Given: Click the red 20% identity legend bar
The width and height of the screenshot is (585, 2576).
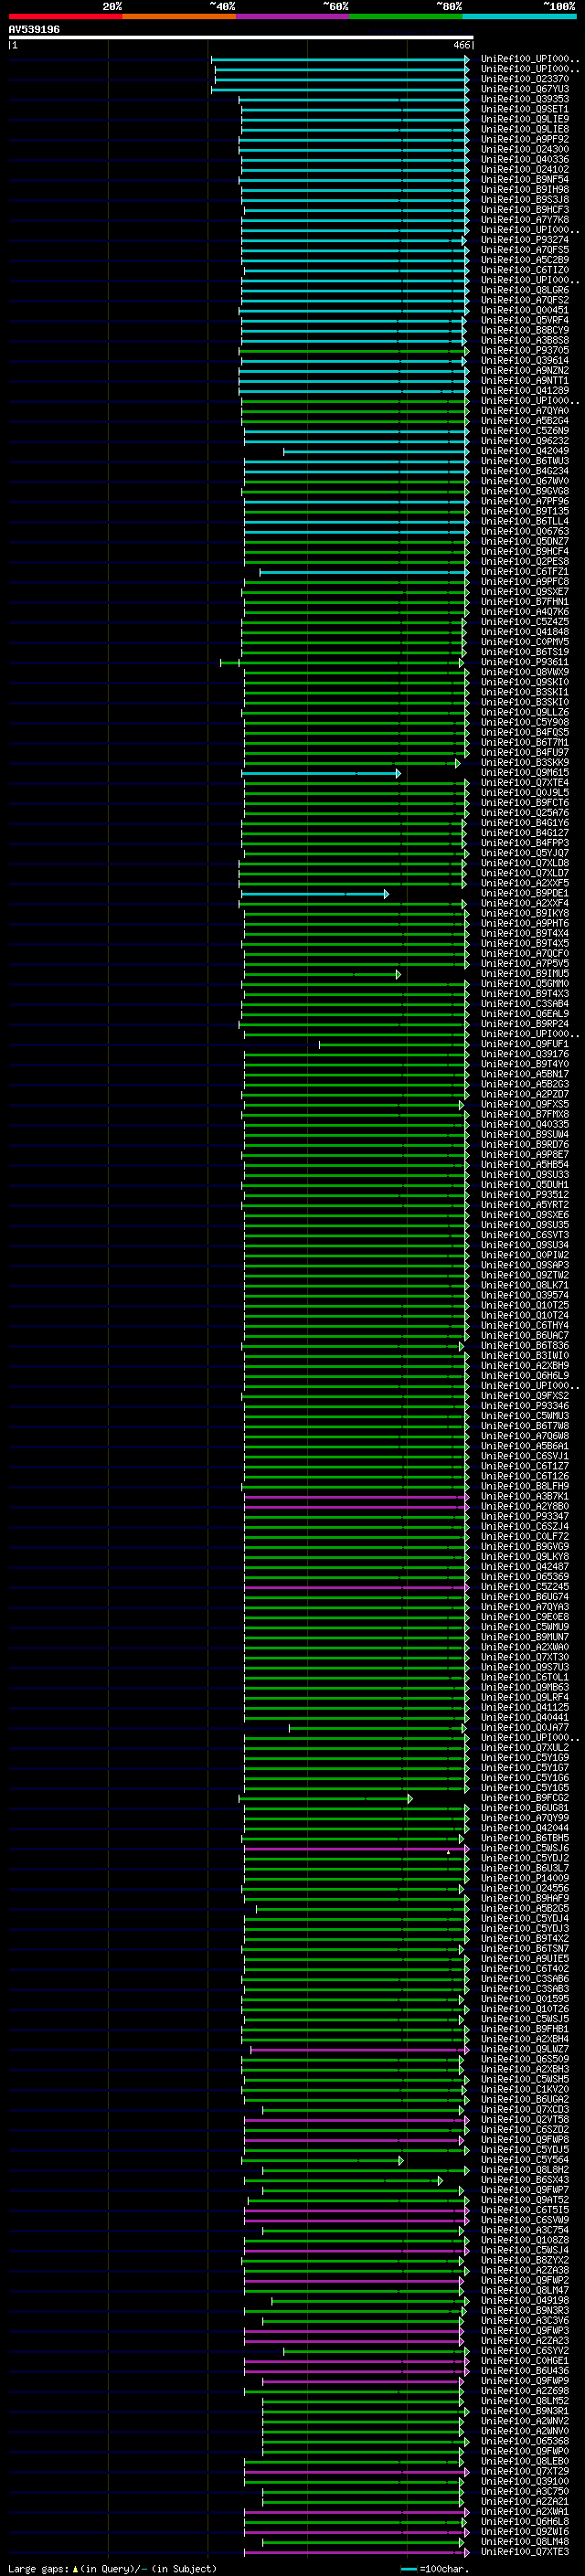Looking at the screenshot, I should (65, 16).
